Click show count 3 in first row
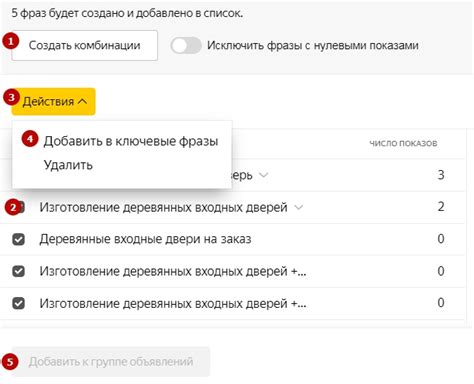 point(441,175)
